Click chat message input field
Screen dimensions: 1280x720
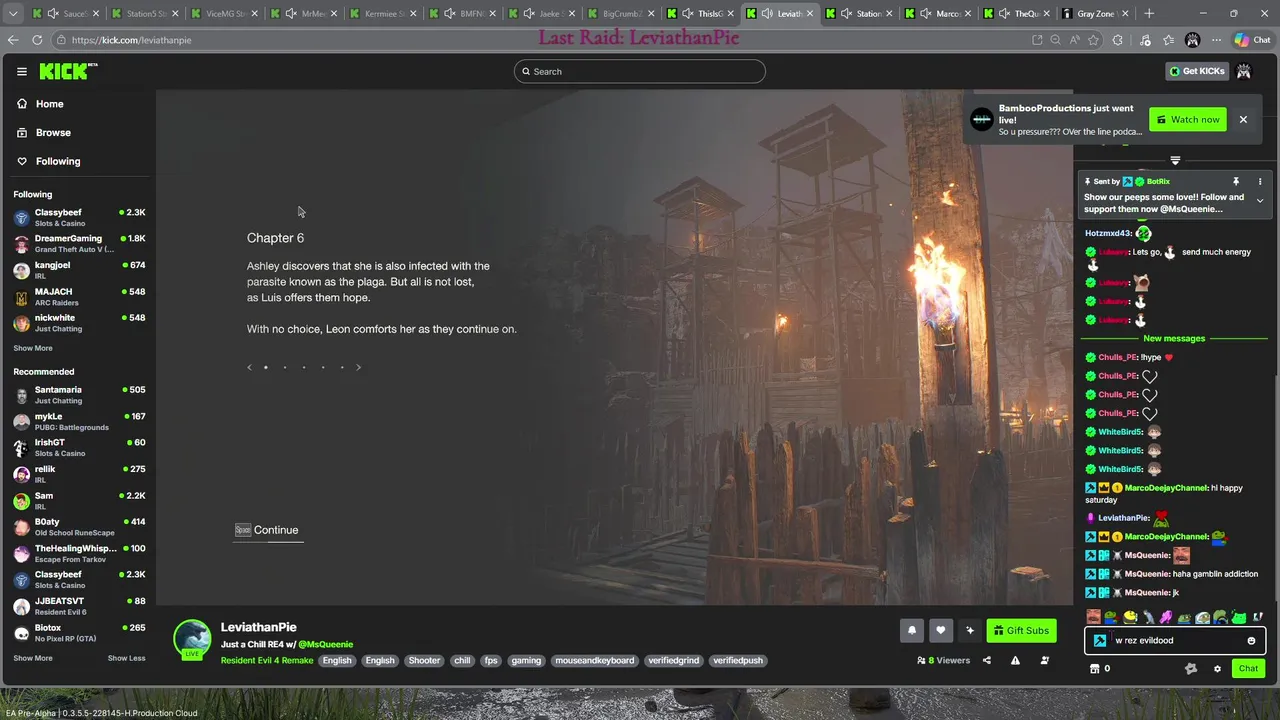[x=1176, y=640]
